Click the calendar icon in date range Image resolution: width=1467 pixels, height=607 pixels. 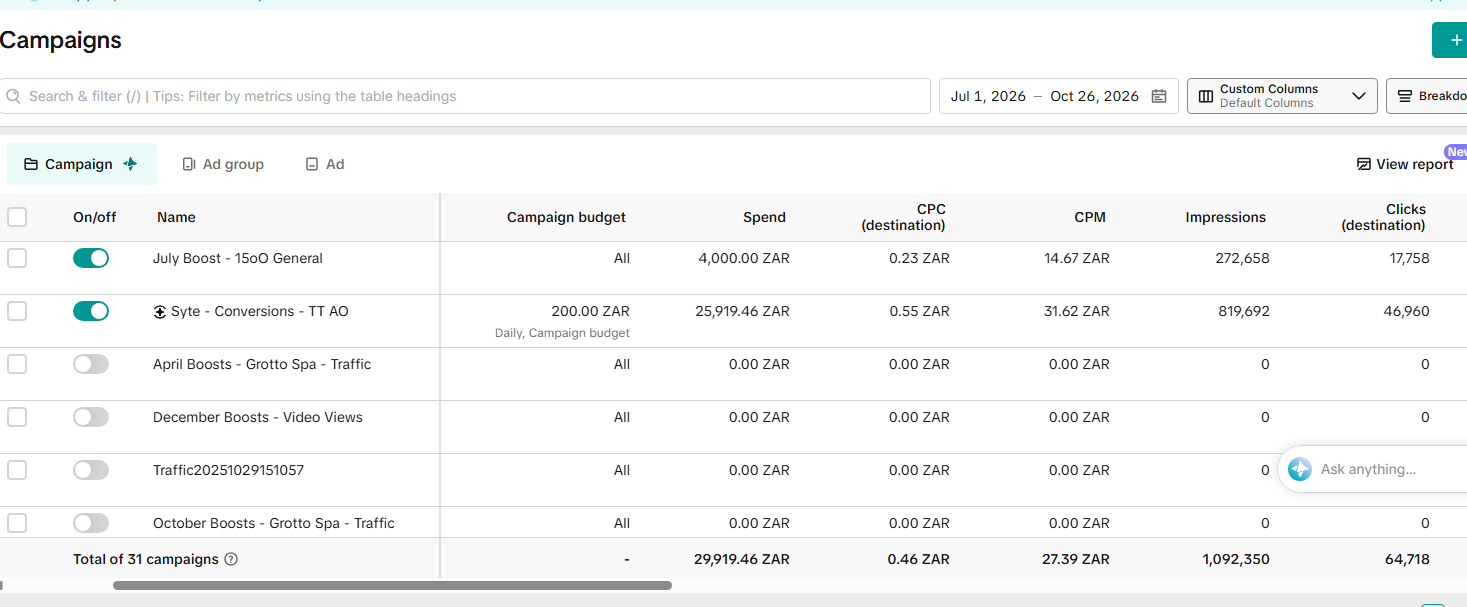(x=1159, y=96)
